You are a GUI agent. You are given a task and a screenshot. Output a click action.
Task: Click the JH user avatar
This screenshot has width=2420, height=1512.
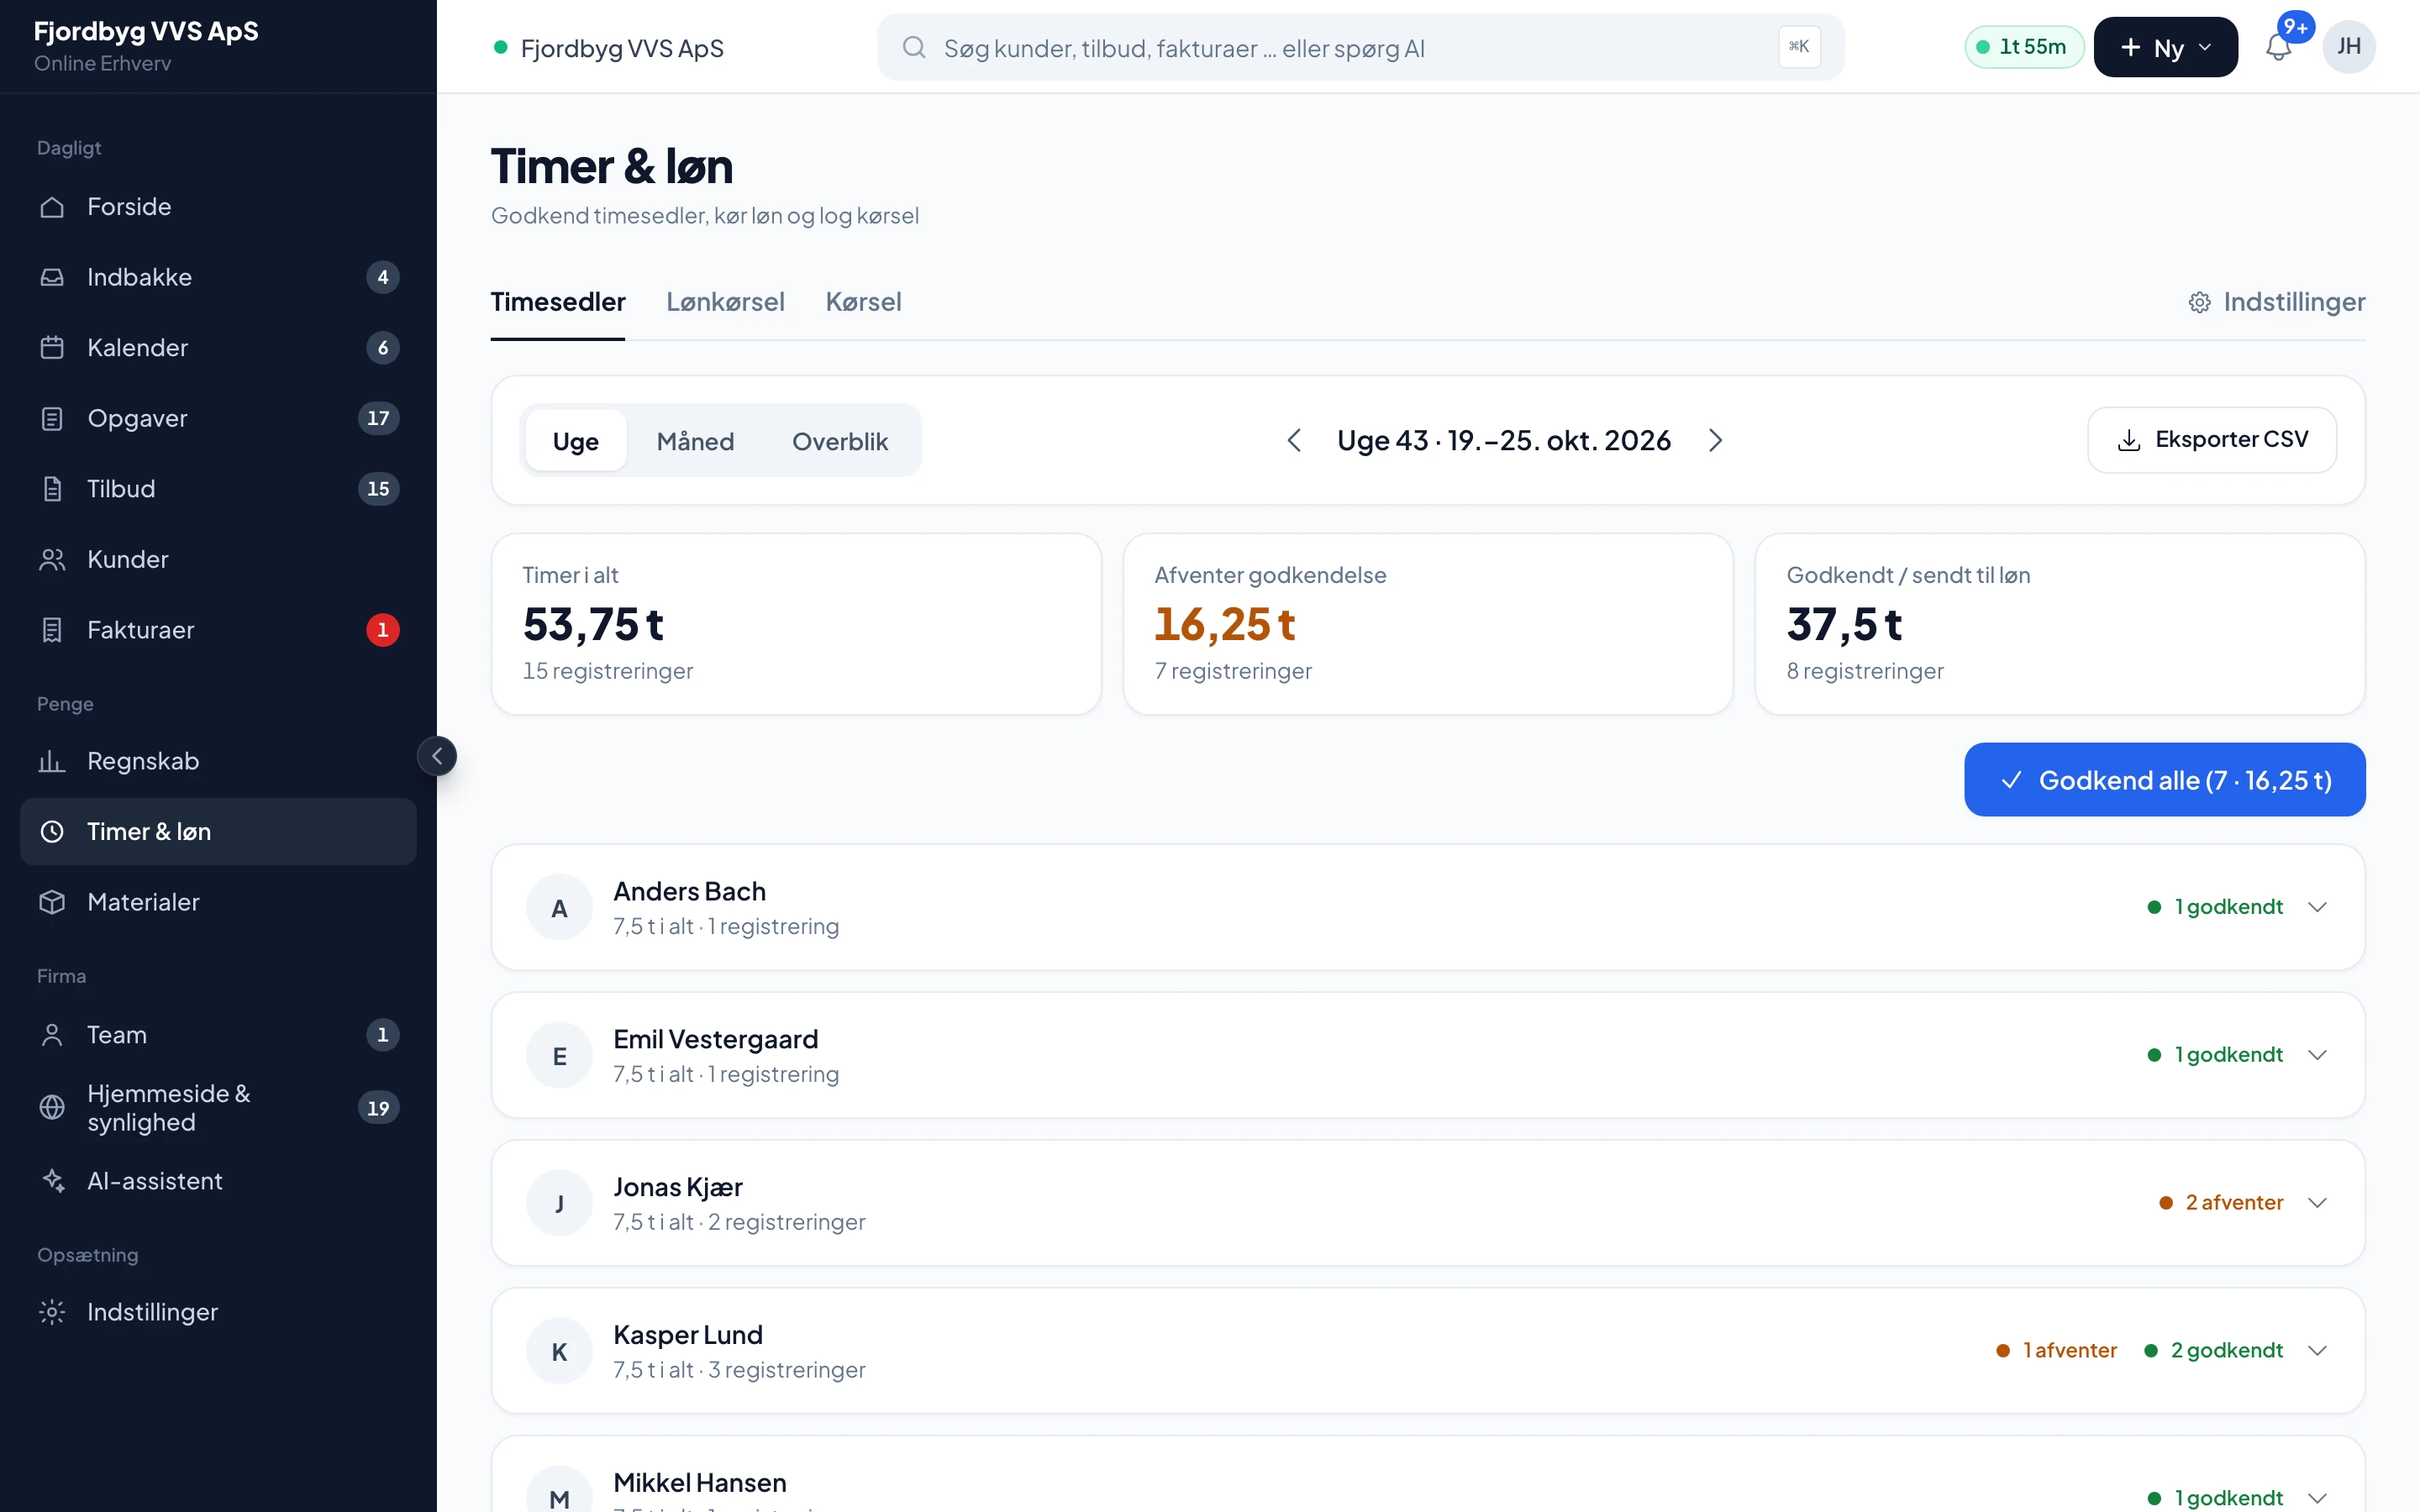click(2349, 47)
